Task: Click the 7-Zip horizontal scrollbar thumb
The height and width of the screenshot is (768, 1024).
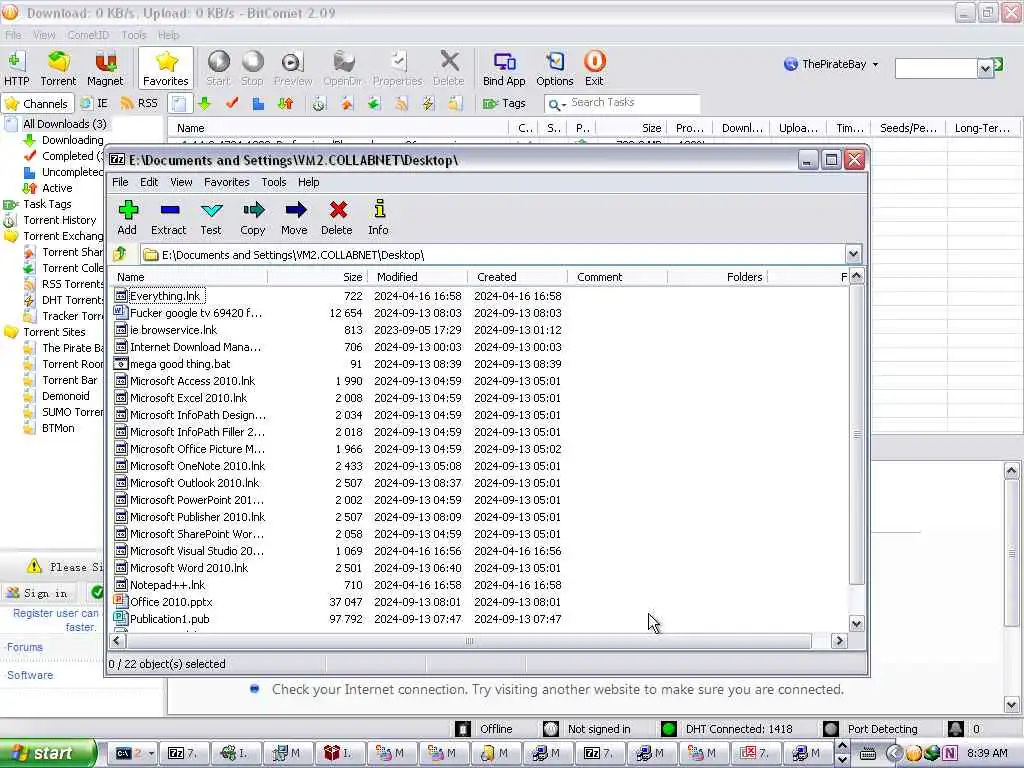Action: [469, 641]
